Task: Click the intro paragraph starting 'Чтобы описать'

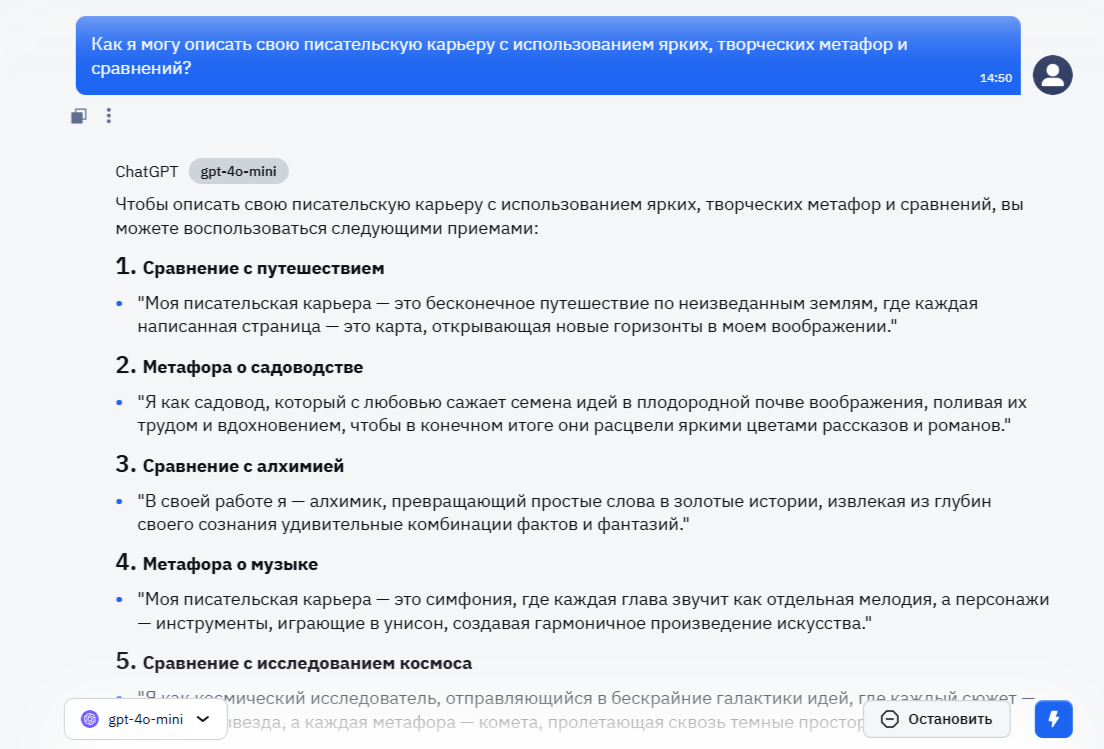Action: point(569,216)
